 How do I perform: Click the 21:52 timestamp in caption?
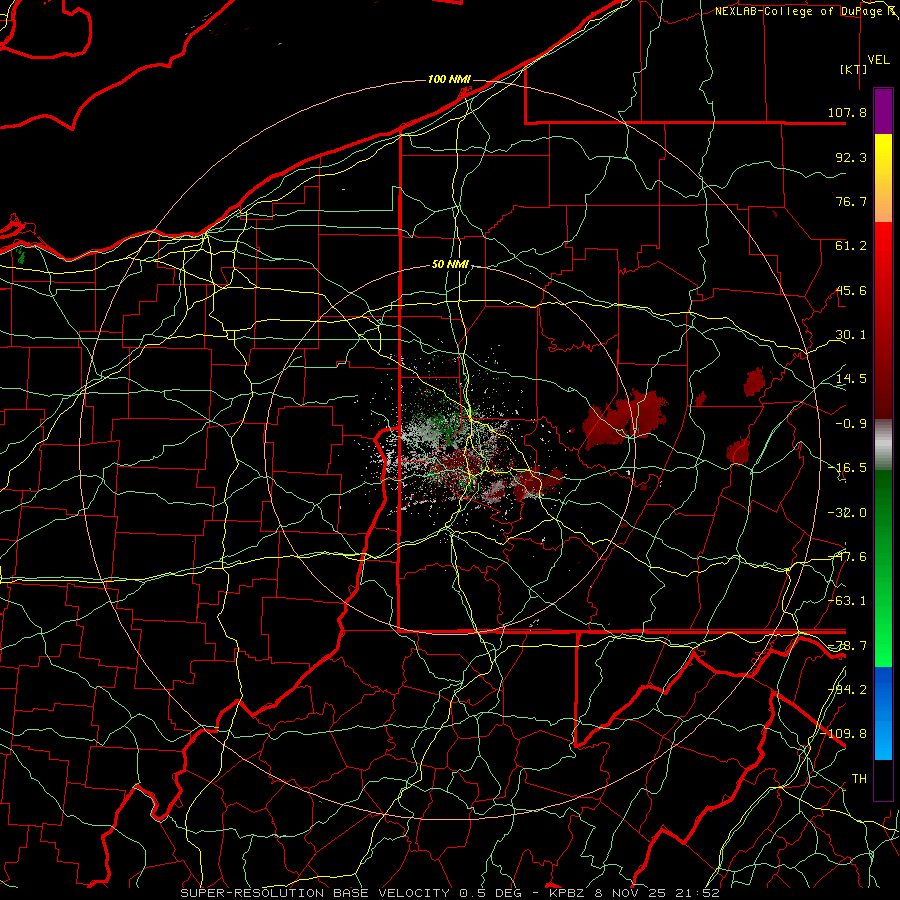coord(697,893)
